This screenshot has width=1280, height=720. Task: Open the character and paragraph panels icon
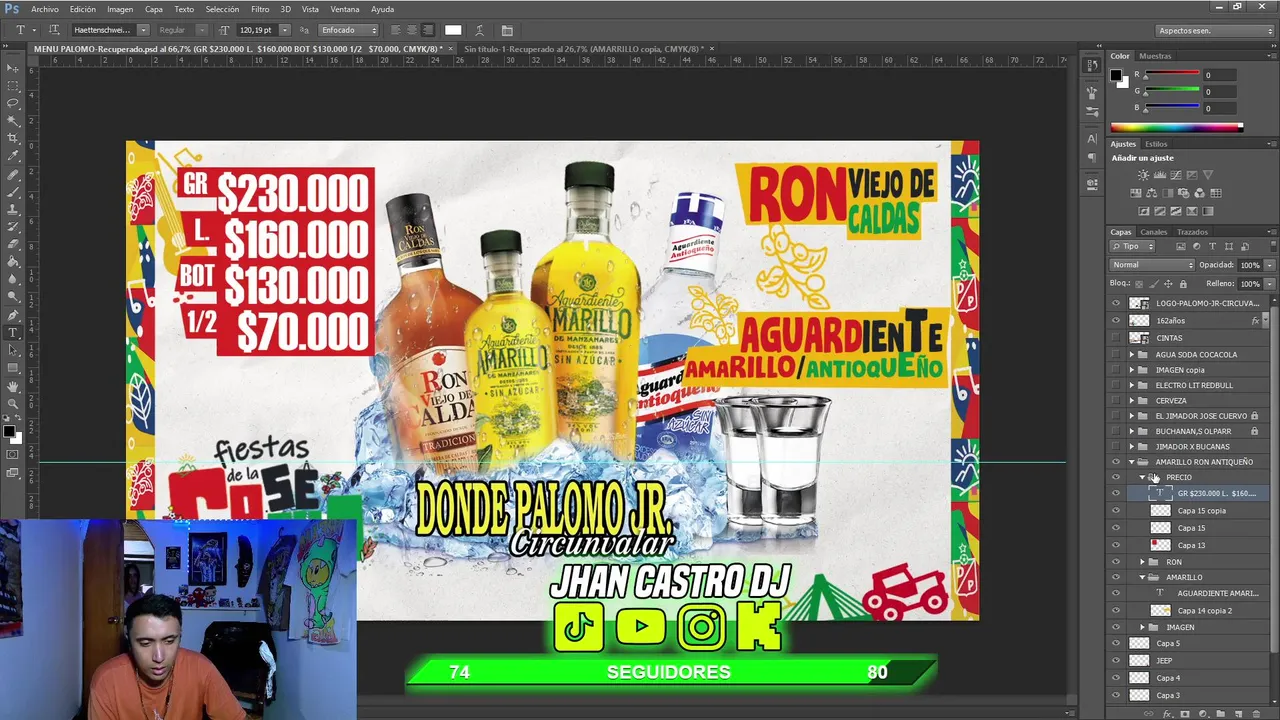point(507,30)
